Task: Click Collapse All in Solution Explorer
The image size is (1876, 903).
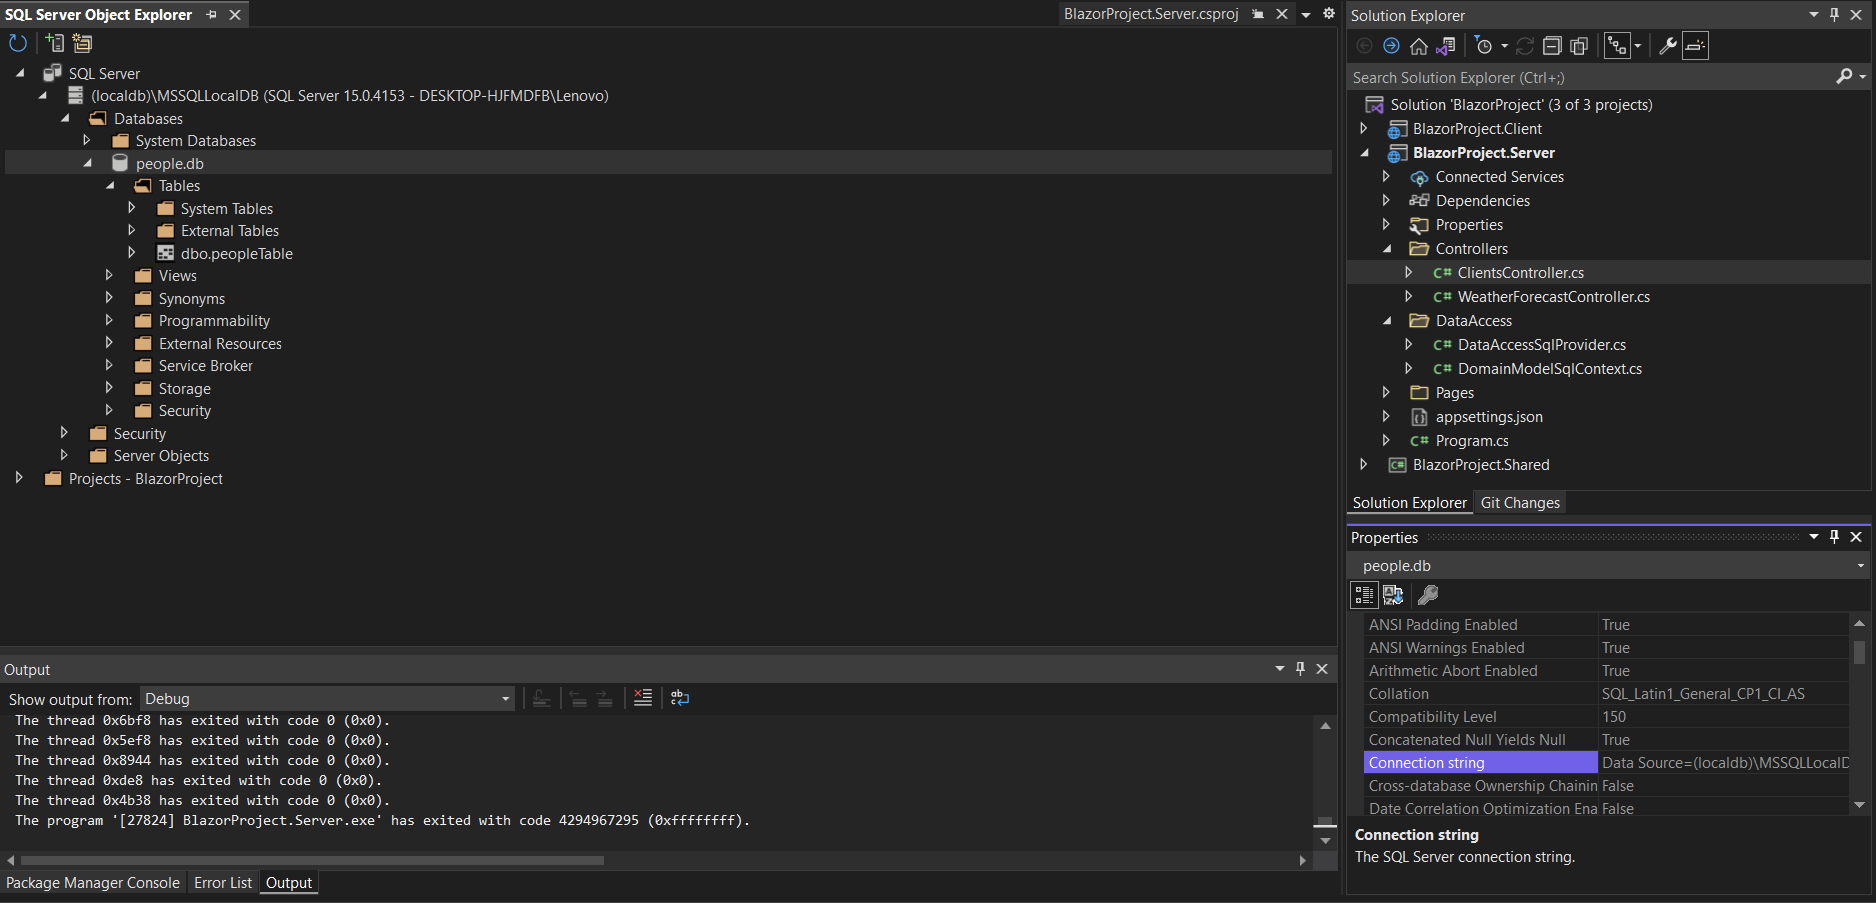Action: 1552,46
